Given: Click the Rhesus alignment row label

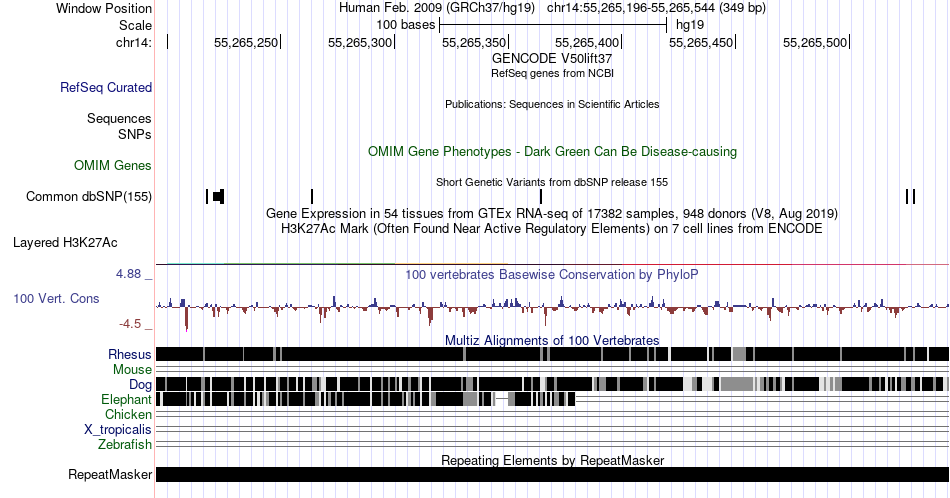Looking at the screenshot, I should pyautogui.click(x=130, y=354).
